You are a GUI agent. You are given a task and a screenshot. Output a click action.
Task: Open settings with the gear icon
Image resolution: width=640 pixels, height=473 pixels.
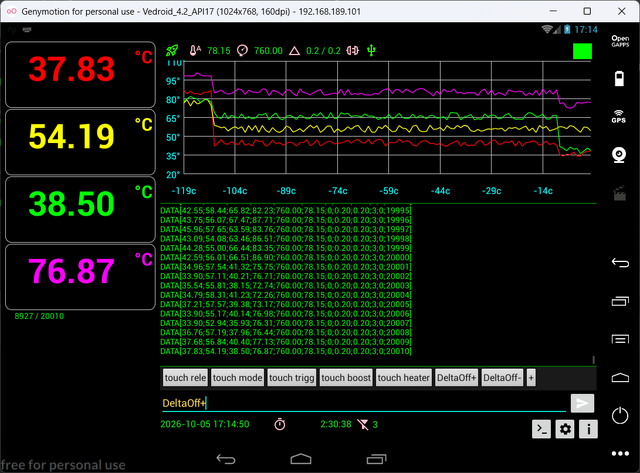(x=565, y=429)
